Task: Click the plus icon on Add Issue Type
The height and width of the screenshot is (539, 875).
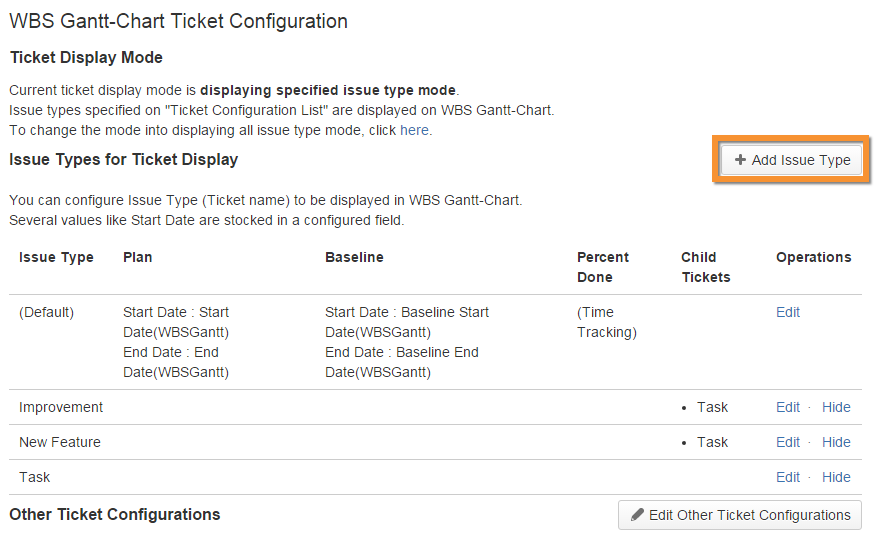Action: pyautogui.click(x=740, y=160)
